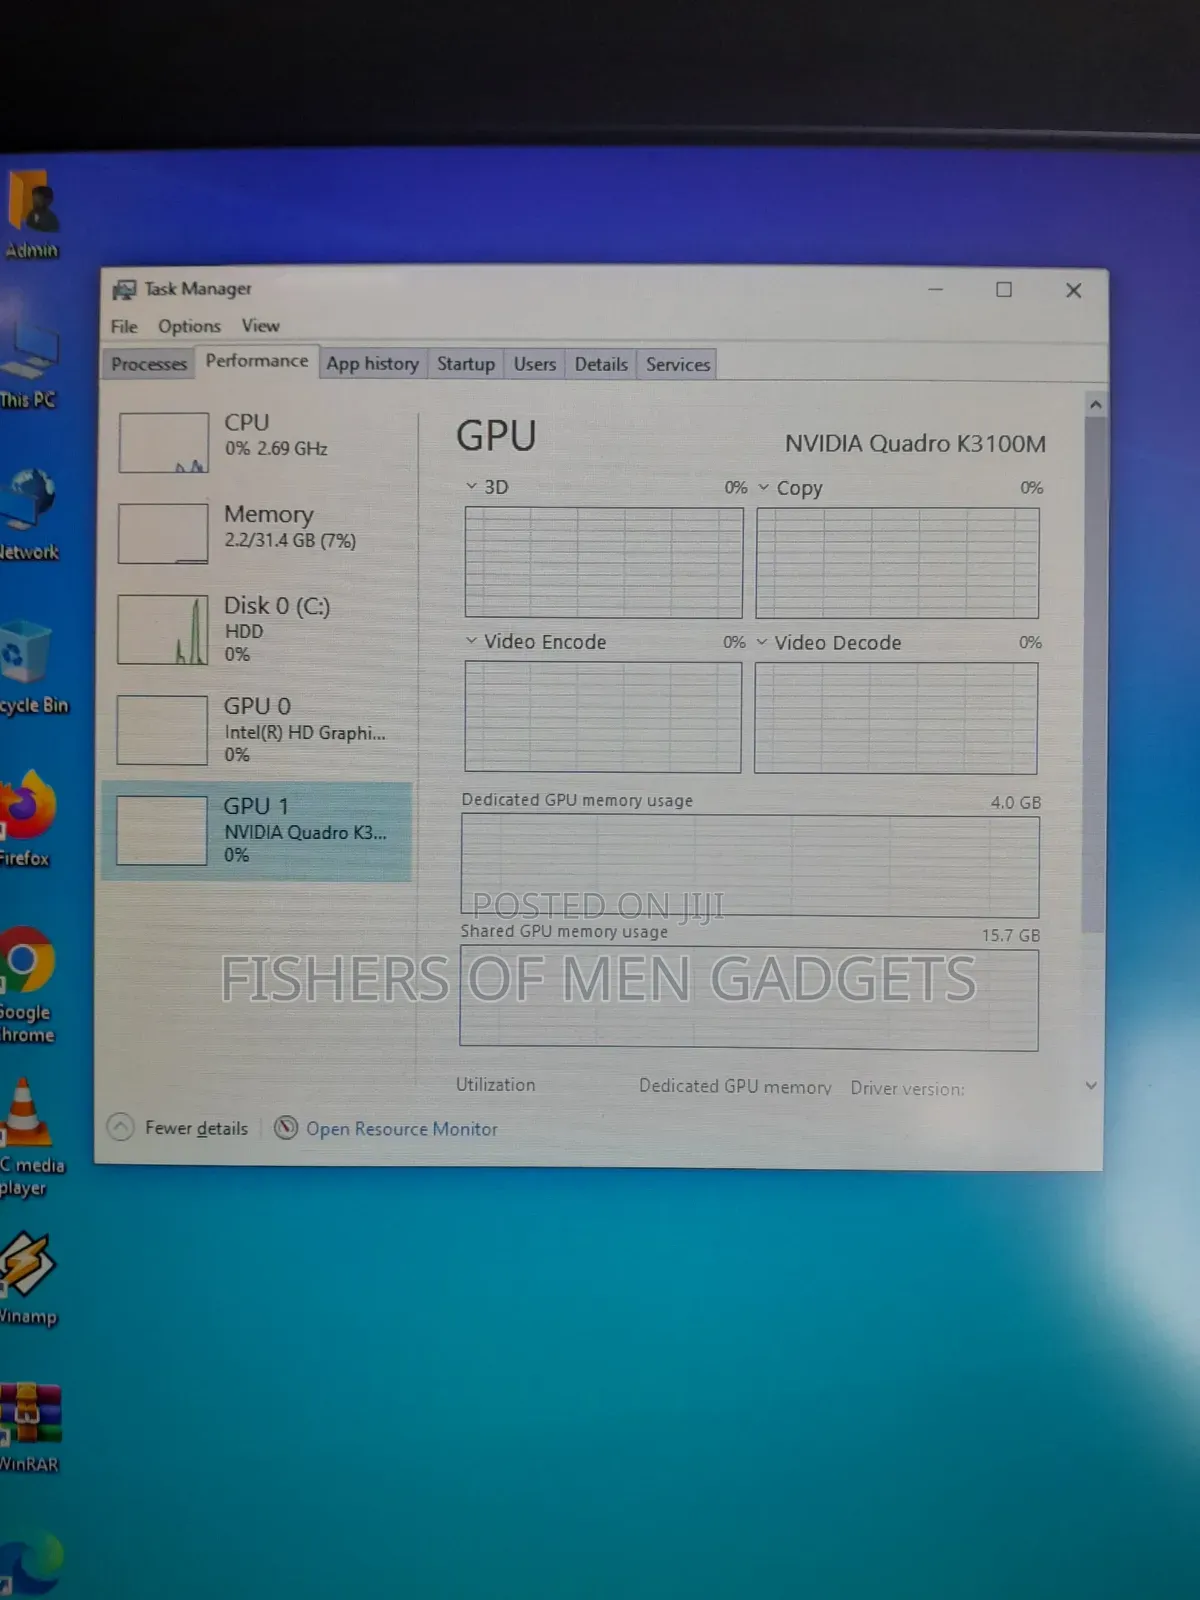
Task: Launch Microsoft Edge desktop icon at bottom
Action: tap(30, 1563)
